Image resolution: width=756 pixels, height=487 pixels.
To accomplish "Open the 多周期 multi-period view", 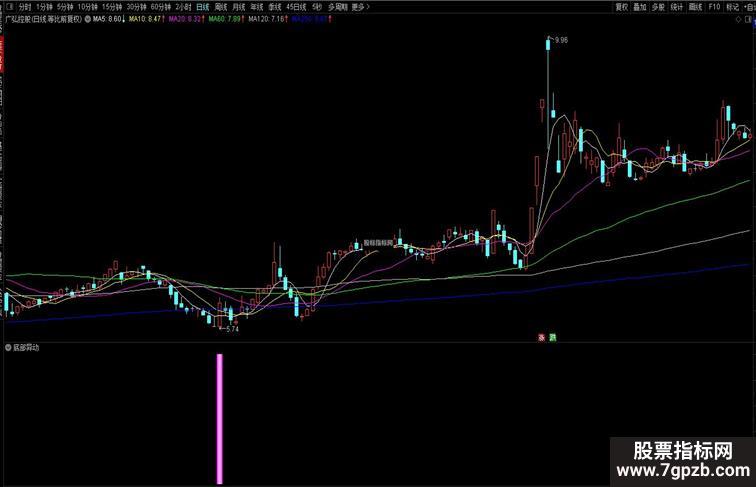I will tap(338, 7).
